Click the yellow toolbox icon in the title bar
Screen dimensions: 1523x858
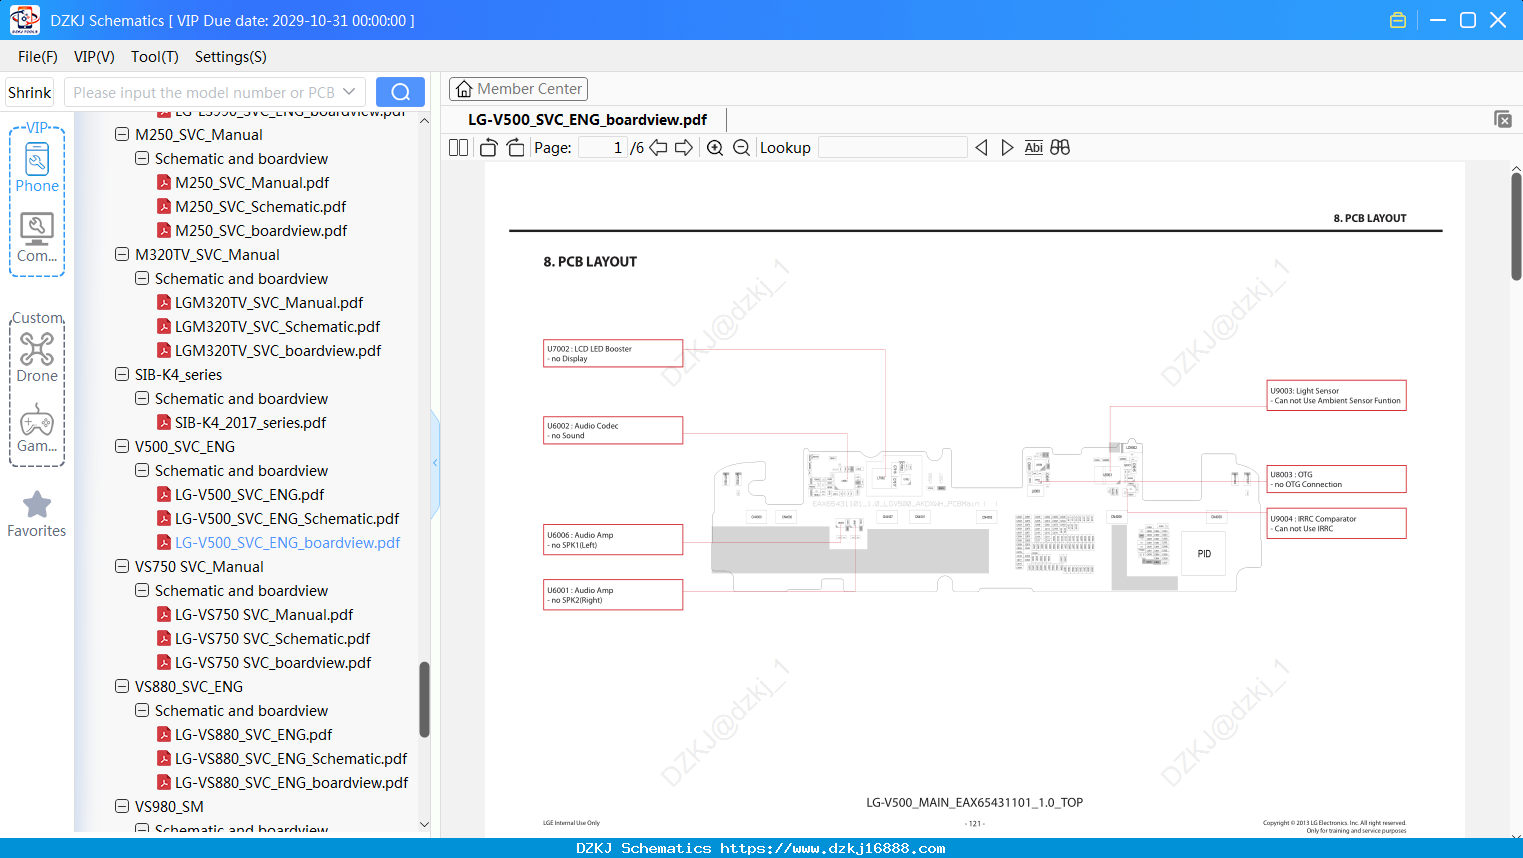coord(1398,20)
